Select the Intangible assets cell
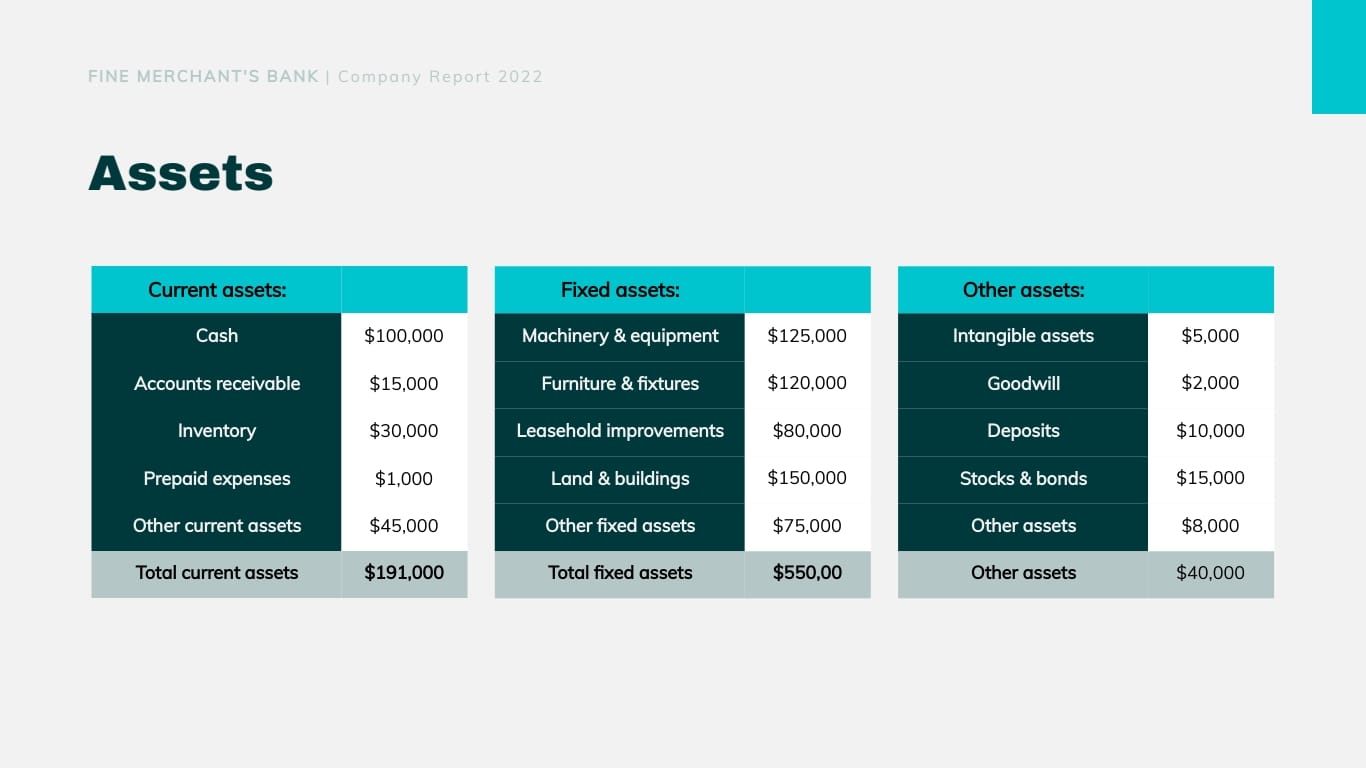 coord(1023,336)
